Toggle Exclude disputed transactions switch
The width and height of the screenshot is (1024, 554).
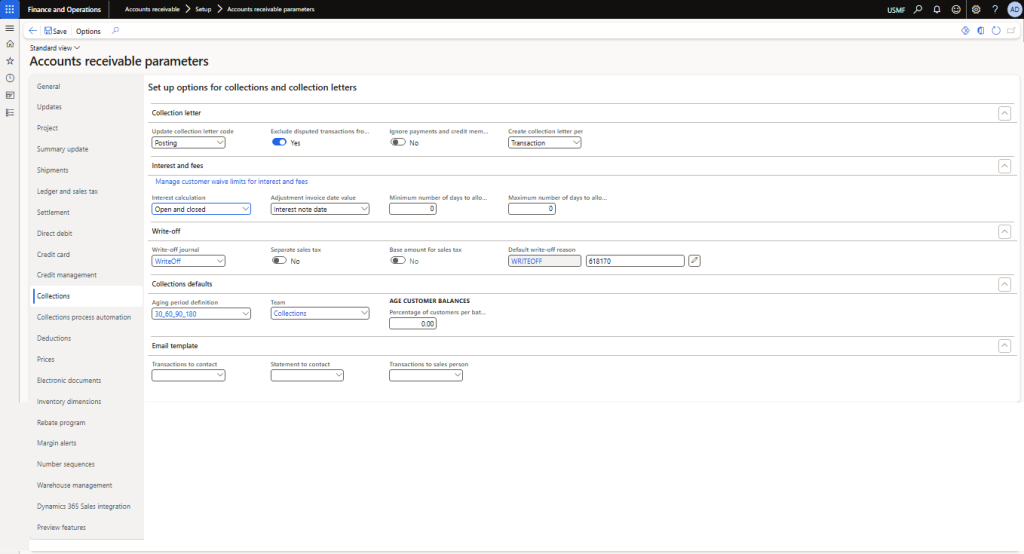279,143
